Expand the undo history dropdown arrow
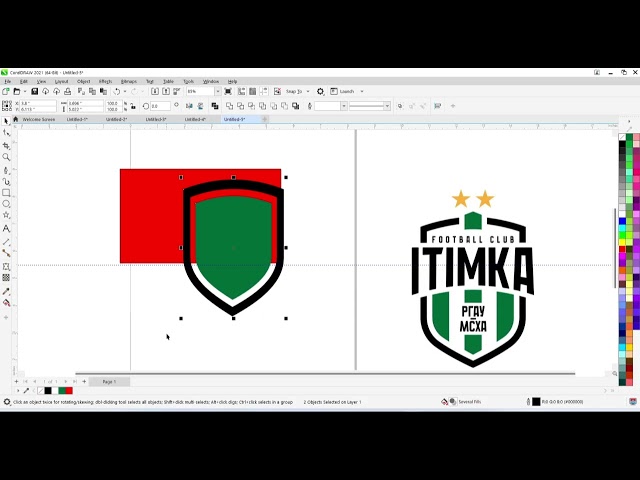This screenshot has height=480, width=640. (x=124, y=91)
